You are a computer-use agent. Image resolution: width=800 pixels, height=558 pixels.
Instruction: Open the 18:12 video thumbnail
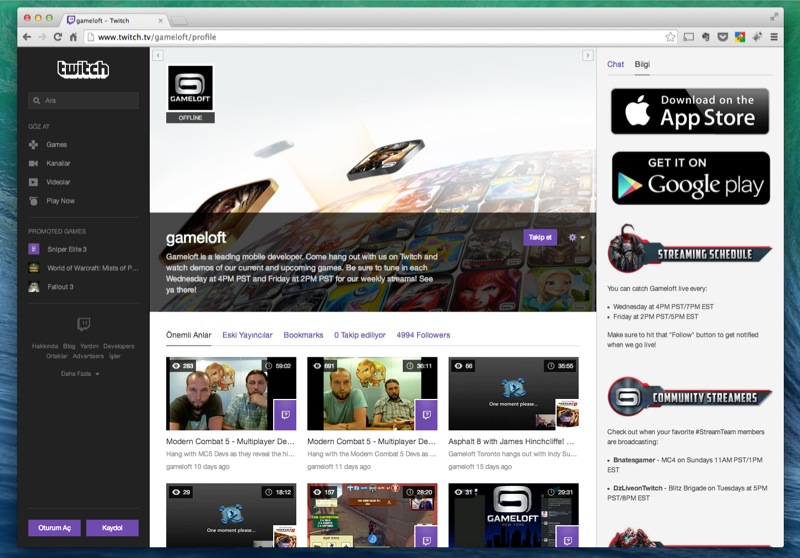click(x=231, y=515)
